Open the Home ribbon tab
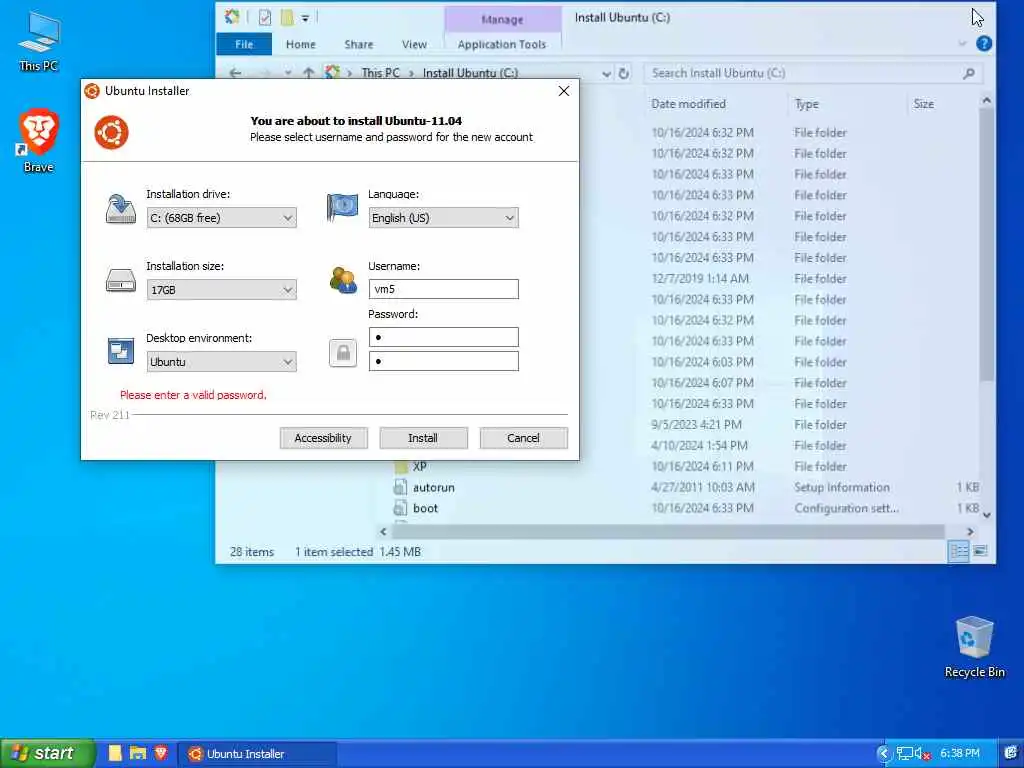1024x768 pixels. click(x=300, y=44)
